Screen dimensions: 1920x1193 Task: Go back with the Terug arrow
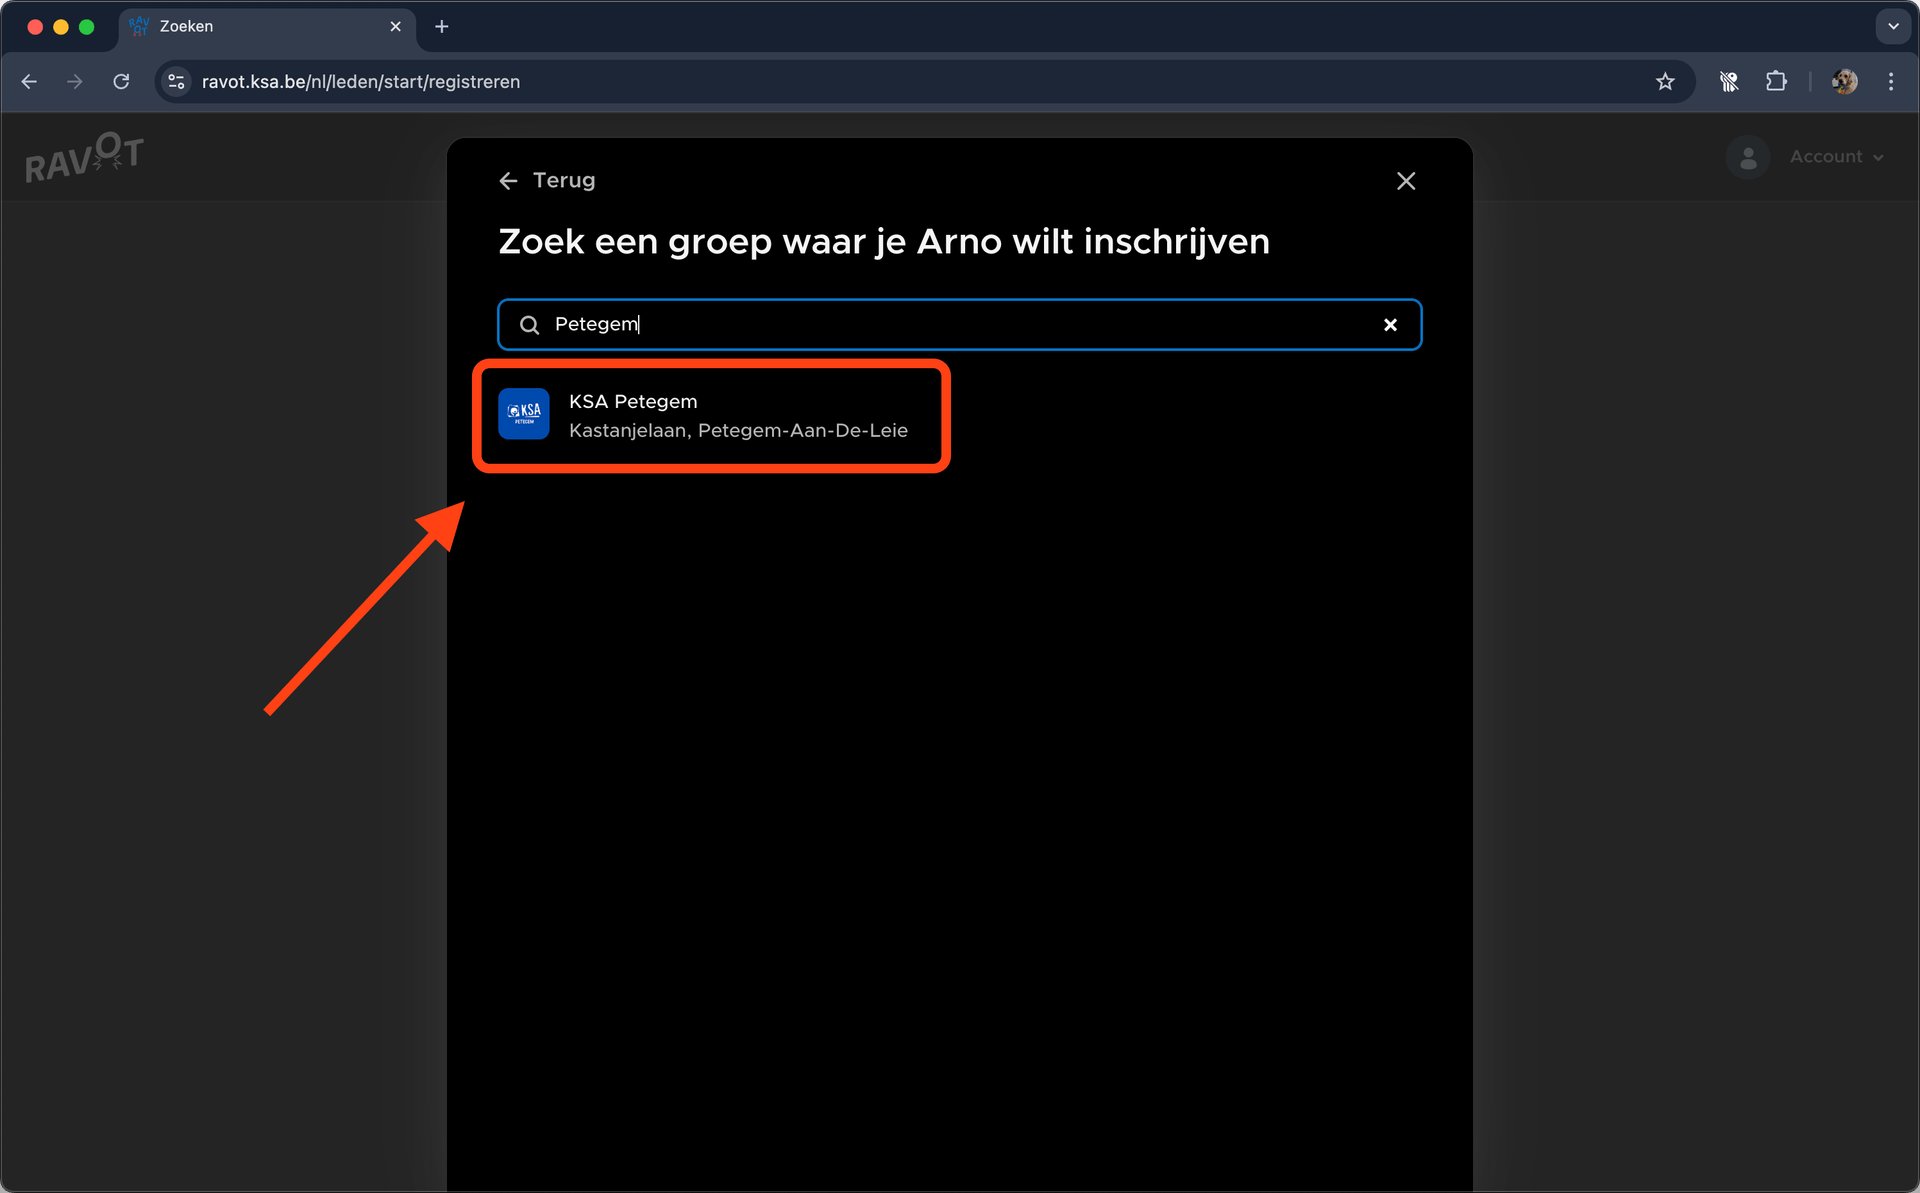(x=508, y=181)
